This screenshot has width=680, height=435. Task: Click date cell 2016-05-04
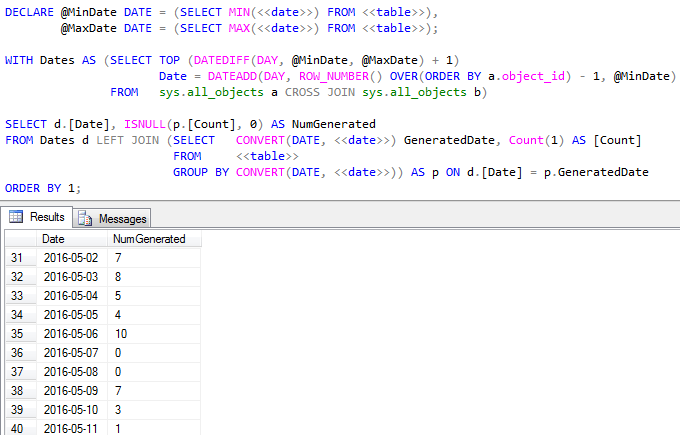[x=72, y=296]
